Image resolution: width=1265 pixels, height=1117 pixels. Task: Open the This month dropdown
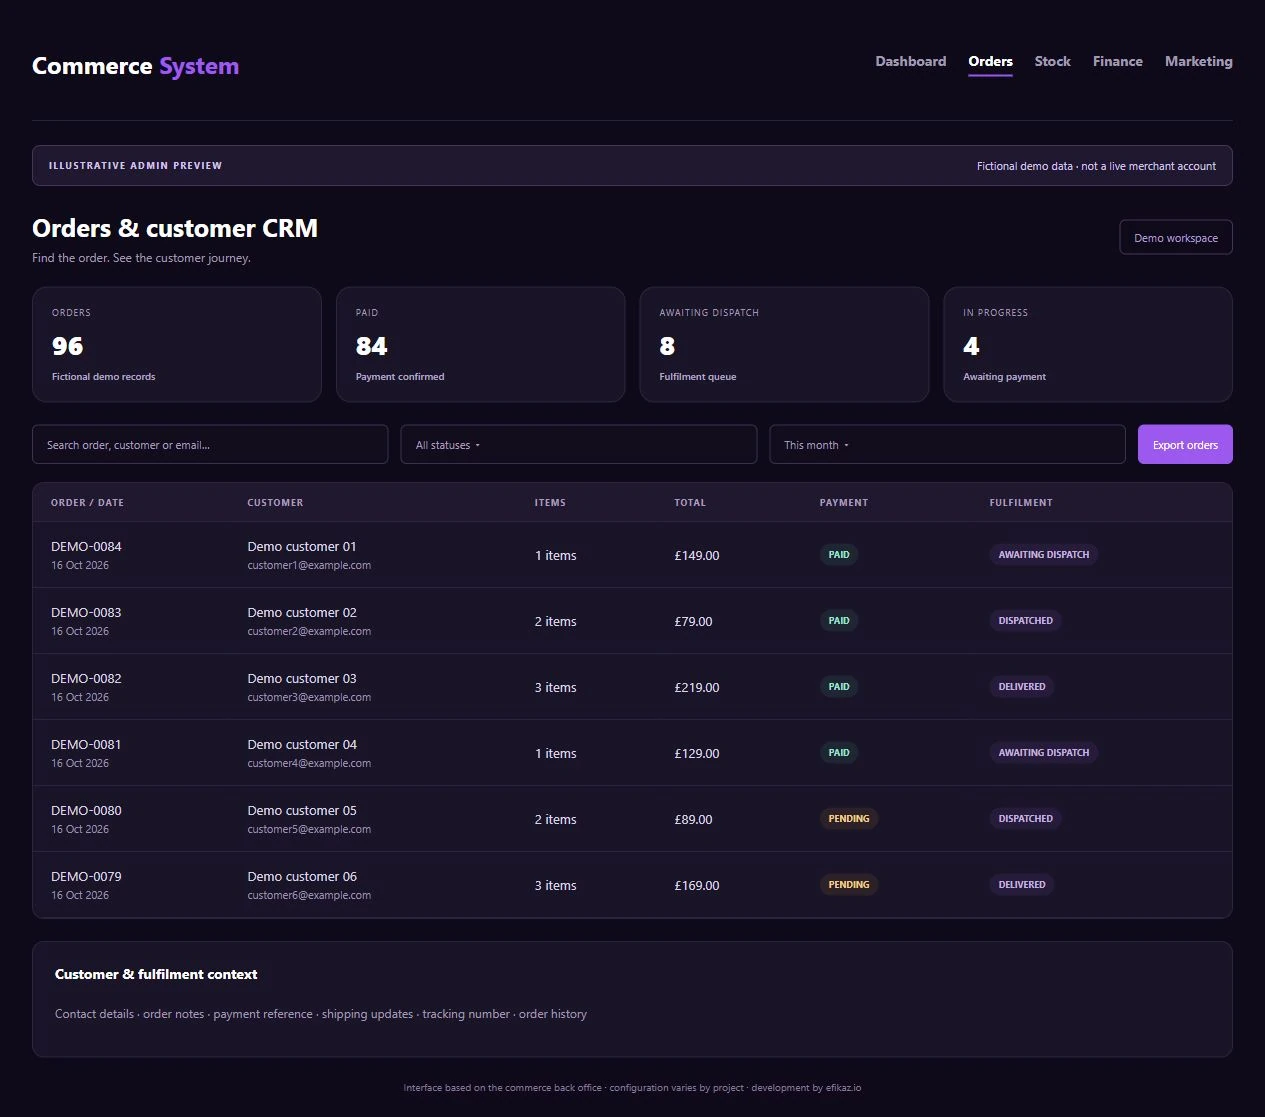[947, 445]
